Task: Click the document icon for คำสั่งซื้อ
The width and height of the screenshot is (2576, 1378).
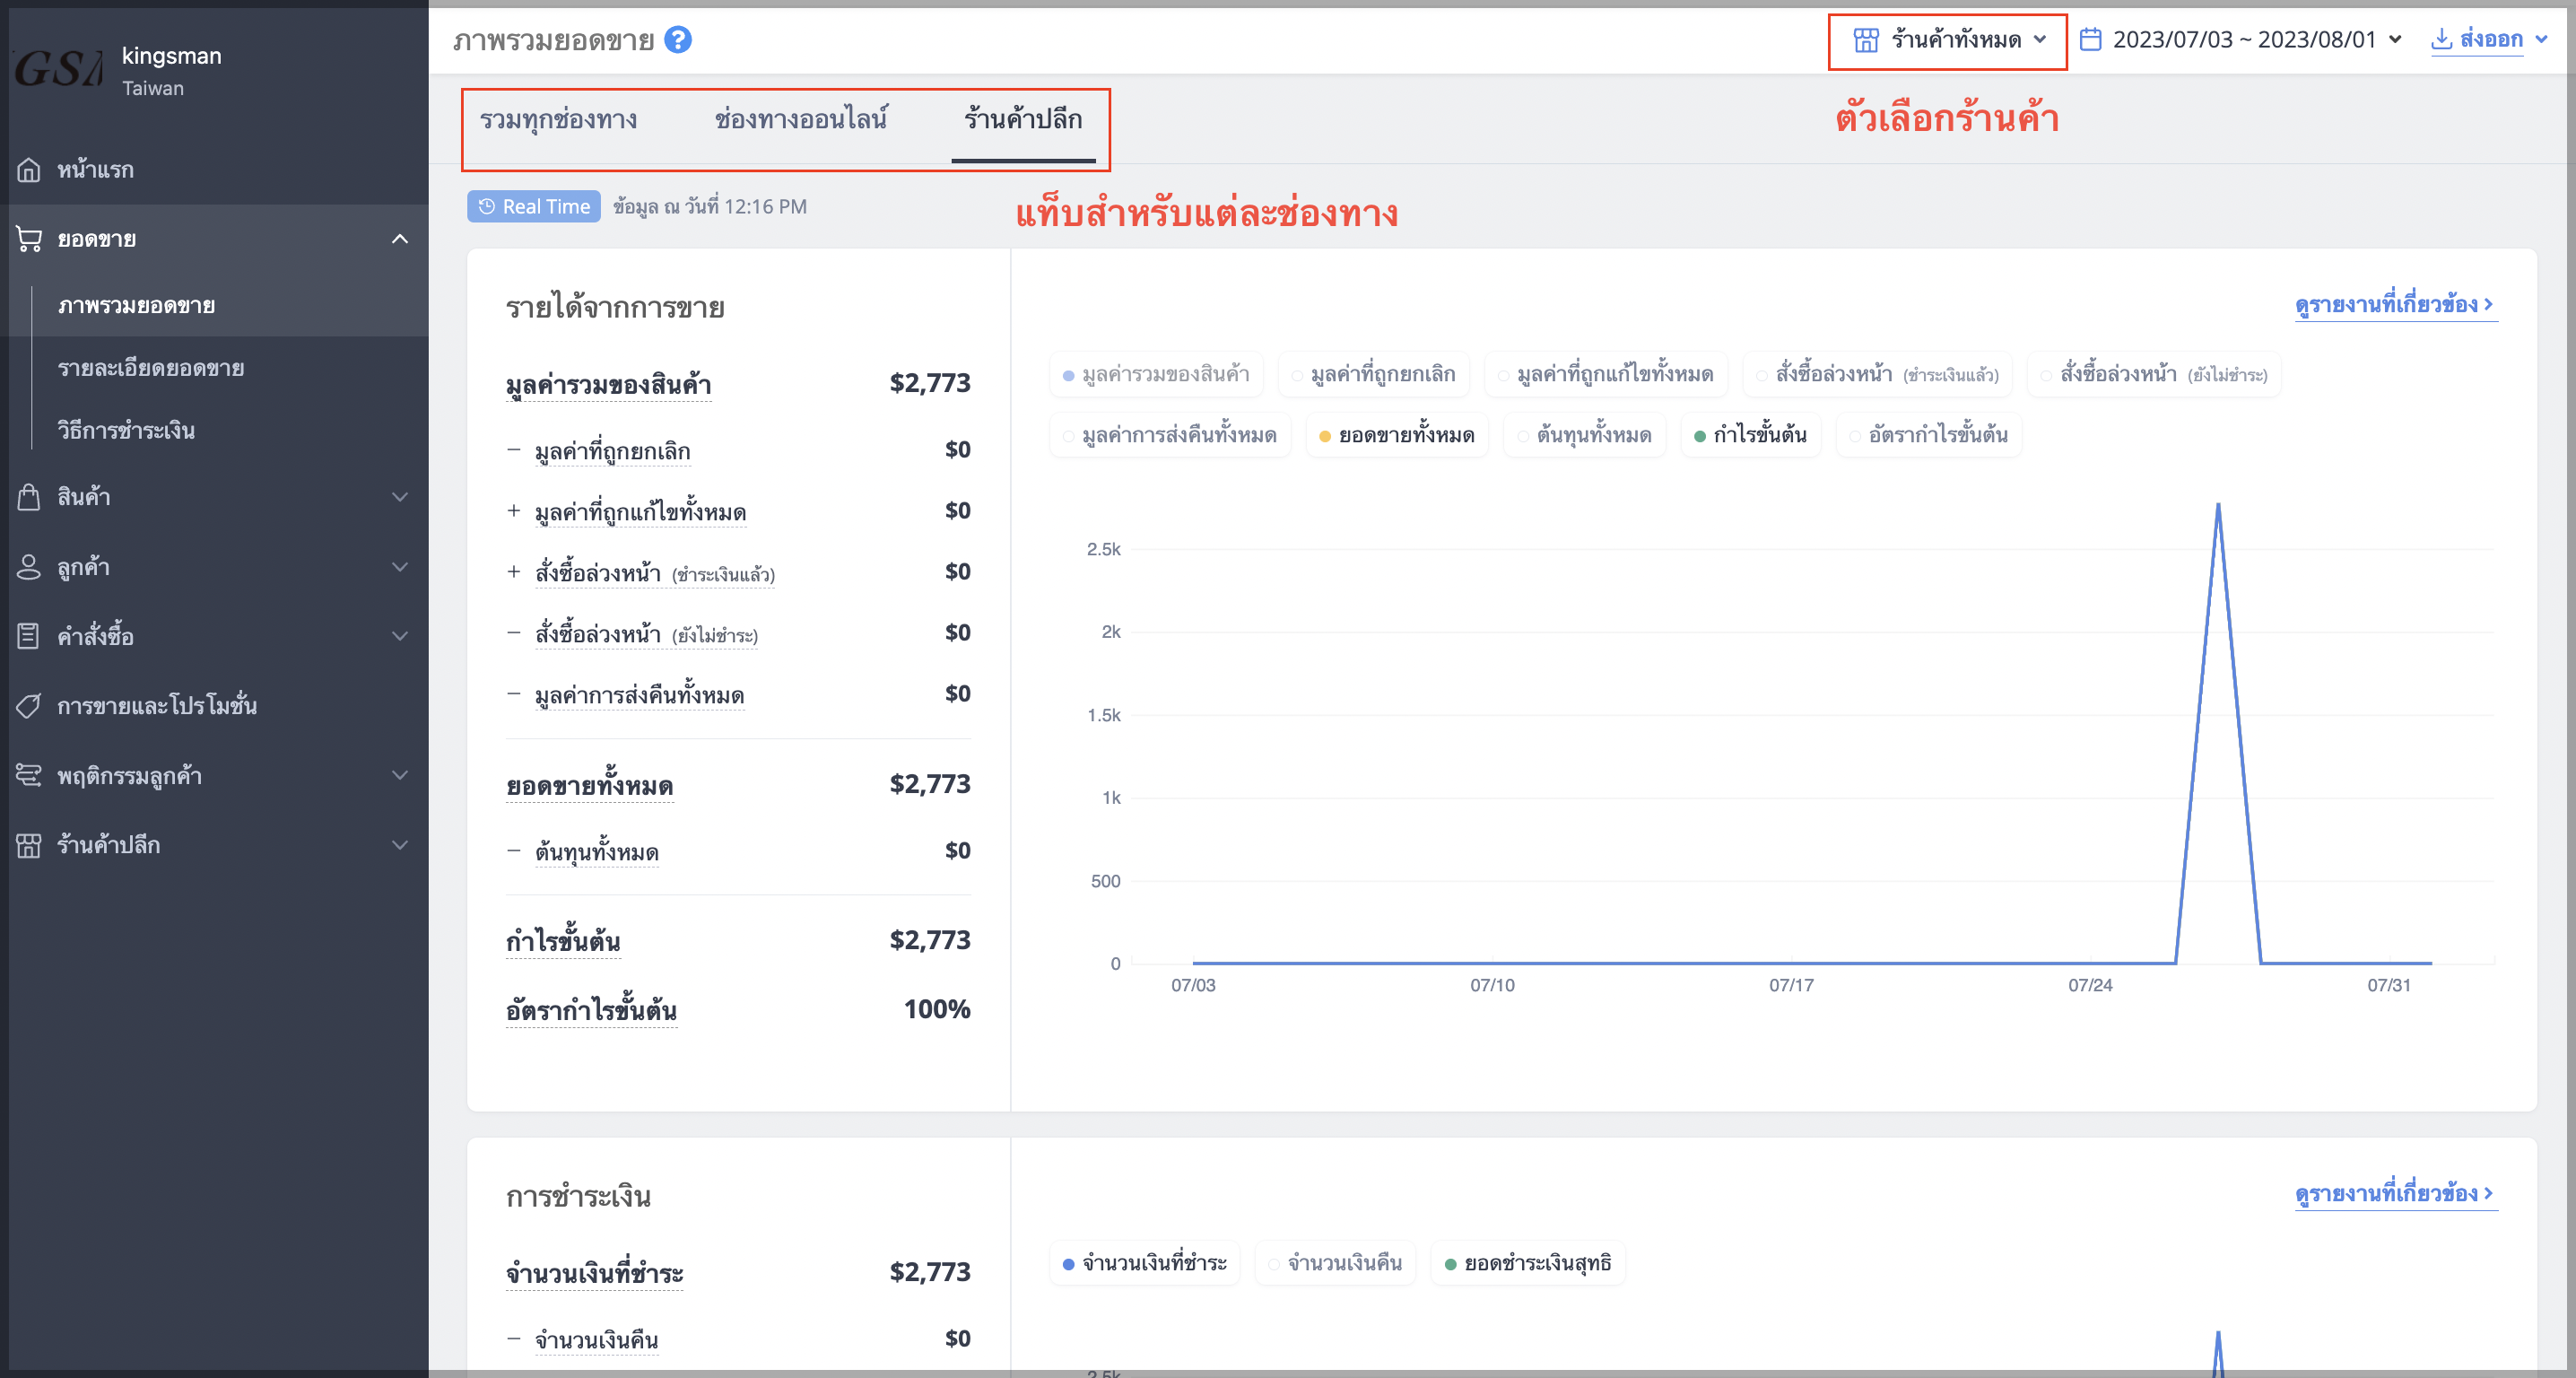Action: tap(29, 636)
